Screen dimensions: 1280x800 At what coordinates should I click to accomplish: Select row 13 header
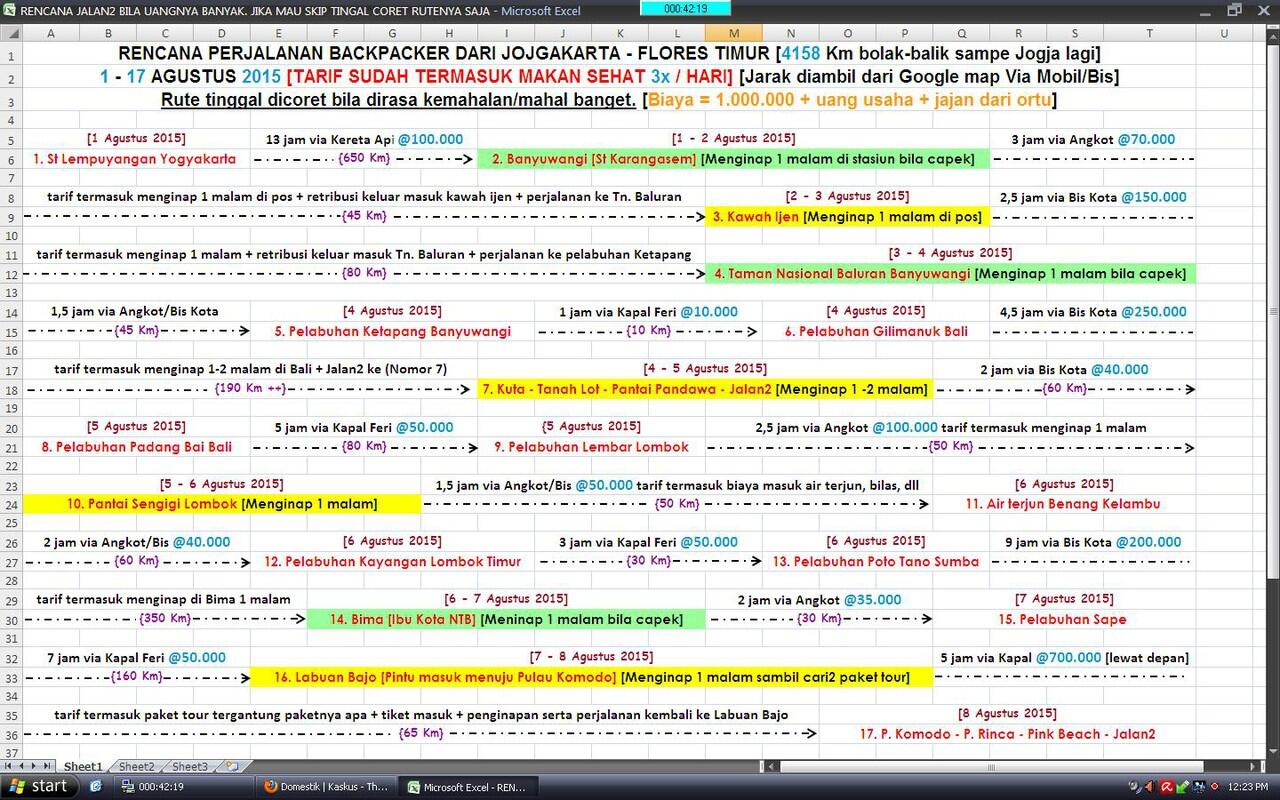[x=11, y=293]
